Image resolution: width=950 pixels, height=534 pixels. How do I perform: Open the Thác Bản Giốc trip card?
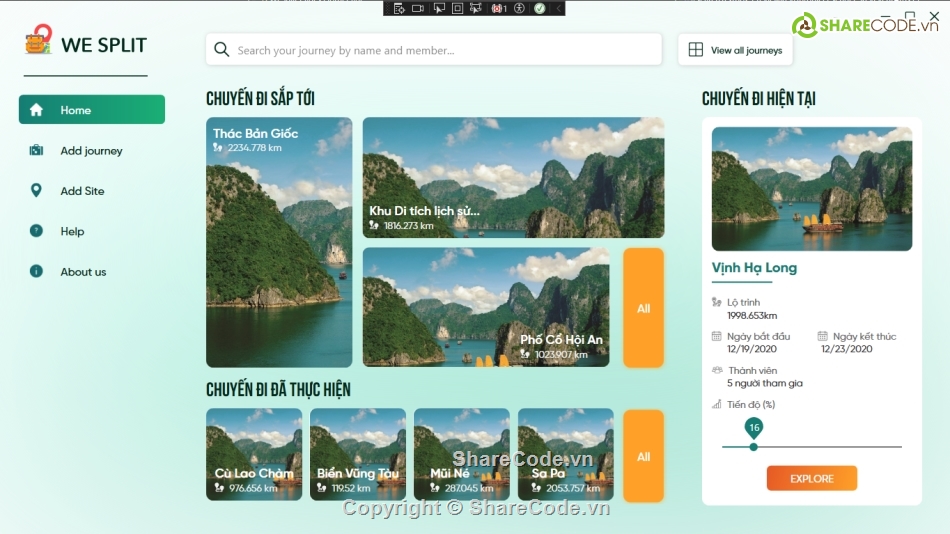(x=279, y=242)
